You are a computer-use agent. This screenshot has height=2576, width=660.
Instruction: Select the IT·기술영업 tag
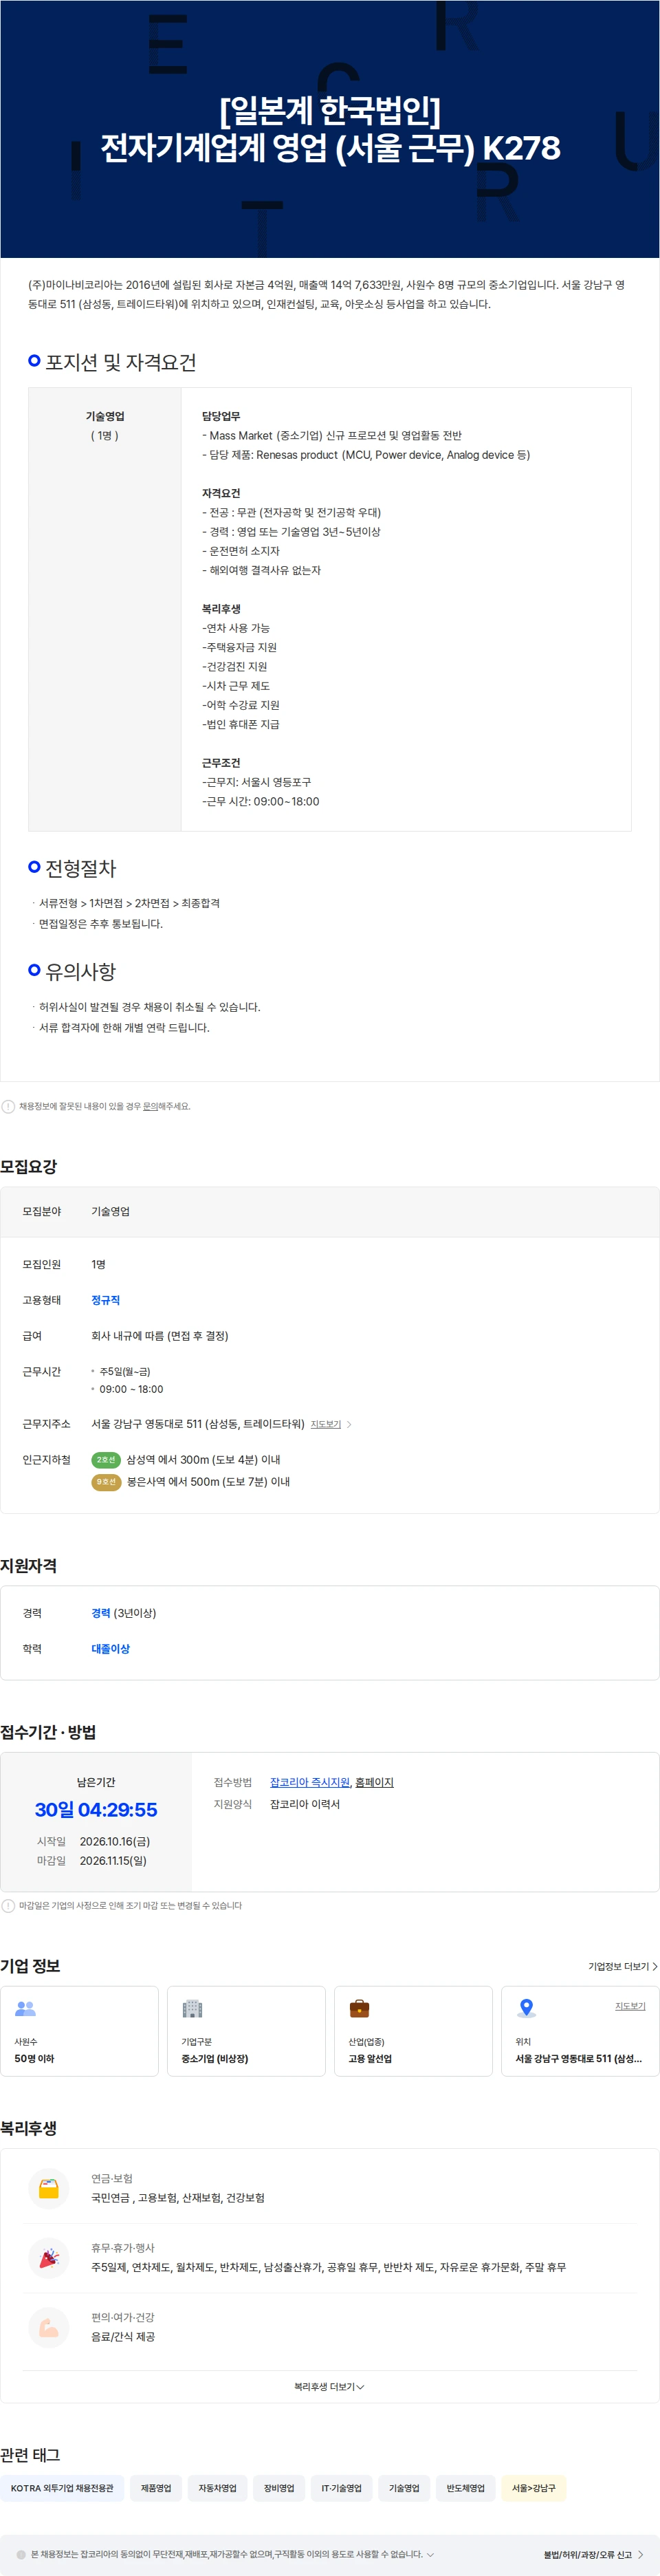[341, 2488]
